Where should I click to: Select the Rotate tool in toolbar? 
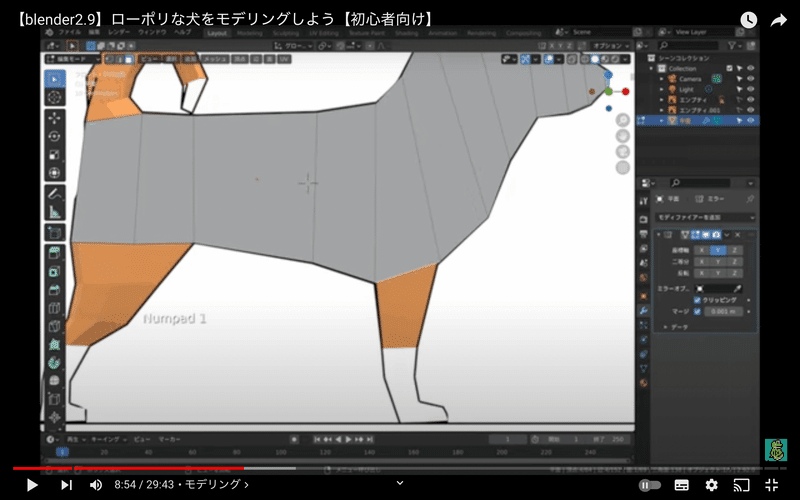pos(55,136)
